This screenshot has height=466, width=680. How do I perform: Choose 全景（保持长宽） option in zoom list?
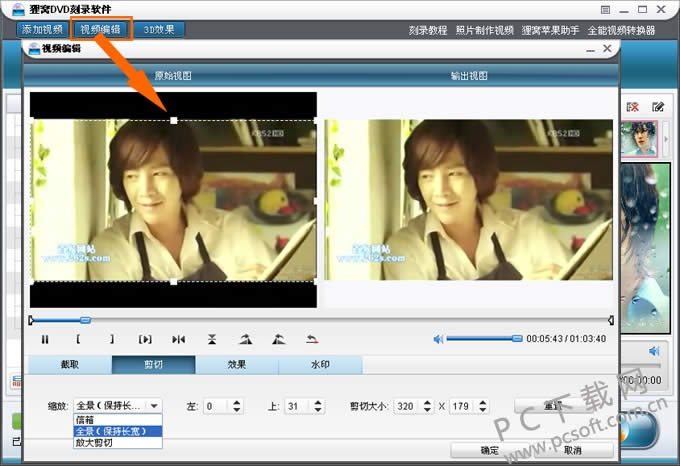[x=118, y=431]
